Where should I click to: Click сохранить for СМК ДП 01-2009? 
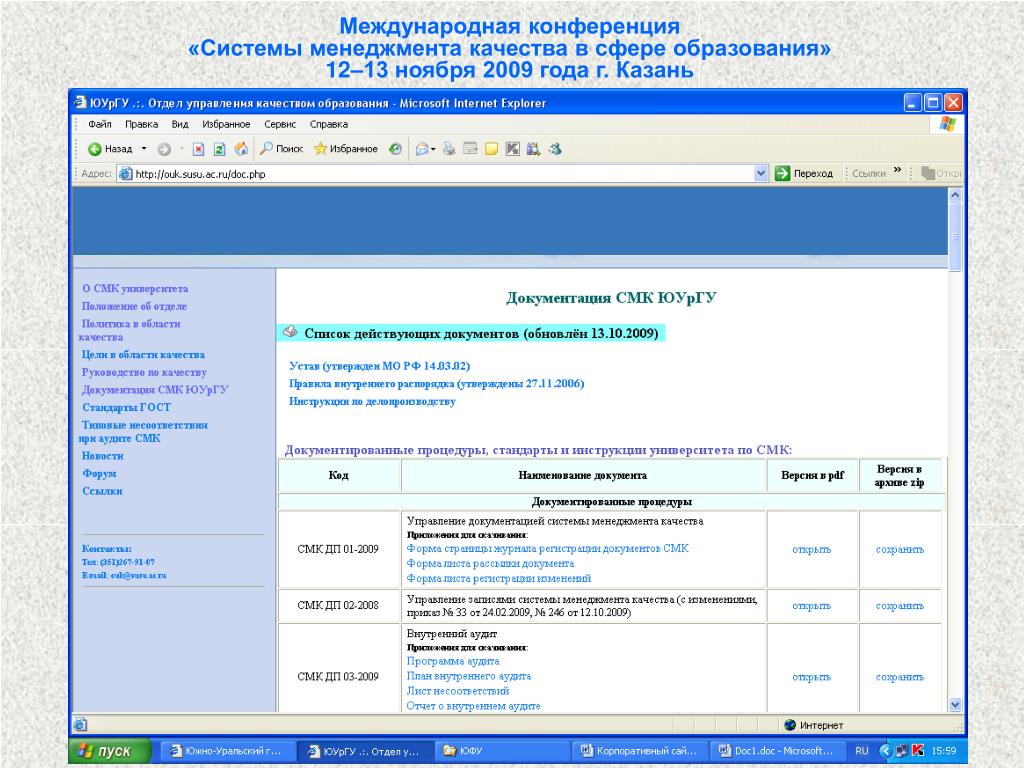[x=900, y=550]
